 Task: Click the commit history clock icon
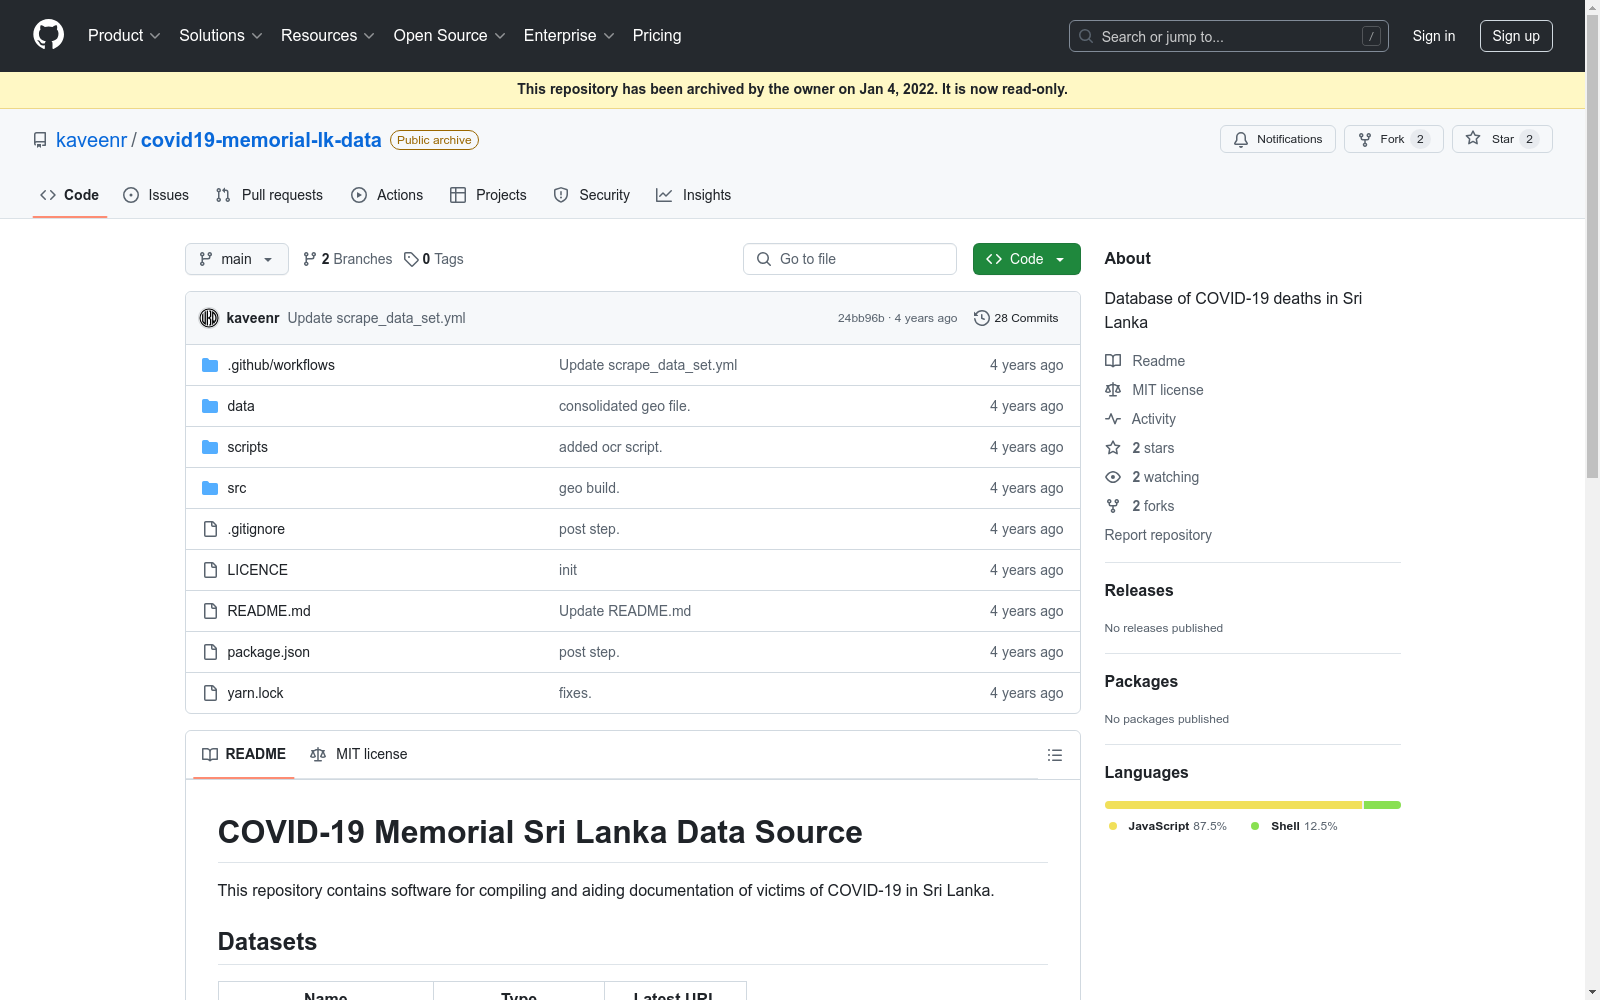pos(982,318)
